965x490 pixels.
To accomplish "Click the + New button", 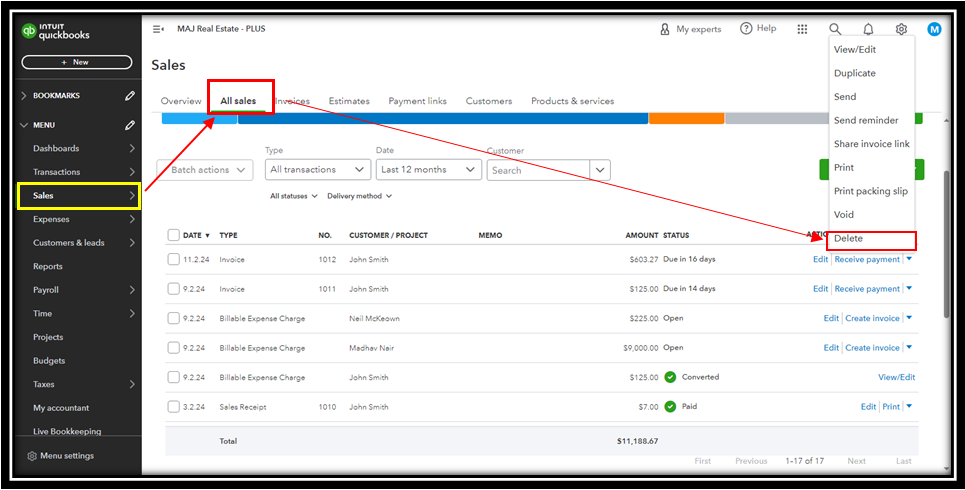I will [77, 62].
